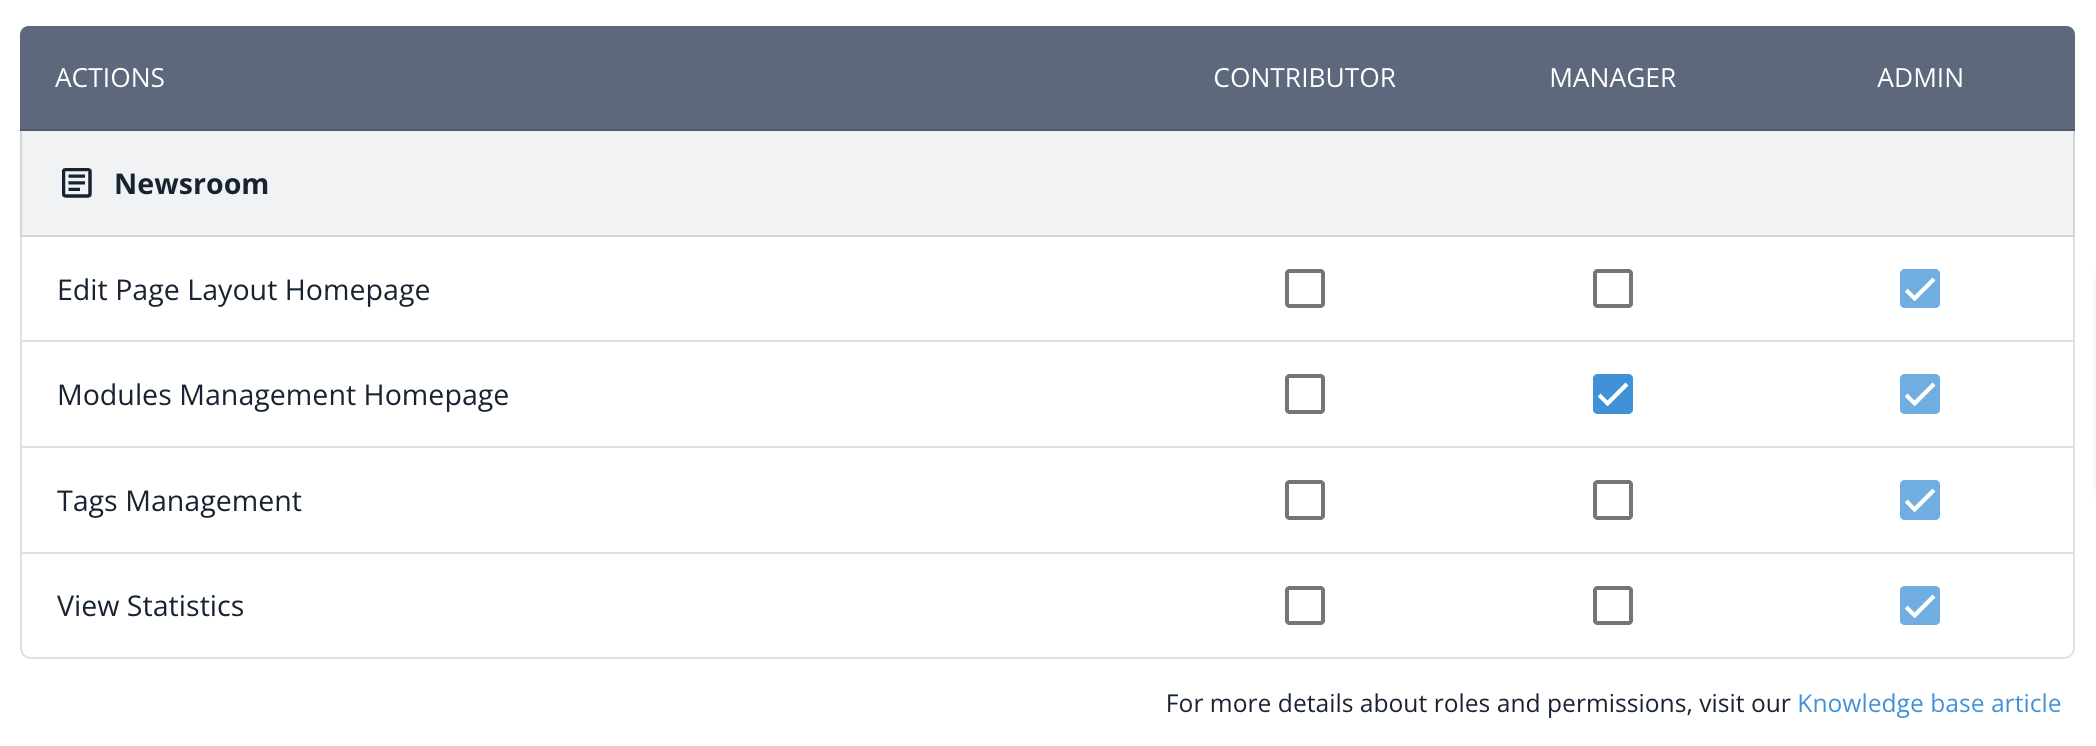Toggle Admin checkbox for Modules Management Homepage
This screenshot has height=746, width=2096.
click(x=1919, y=394)
